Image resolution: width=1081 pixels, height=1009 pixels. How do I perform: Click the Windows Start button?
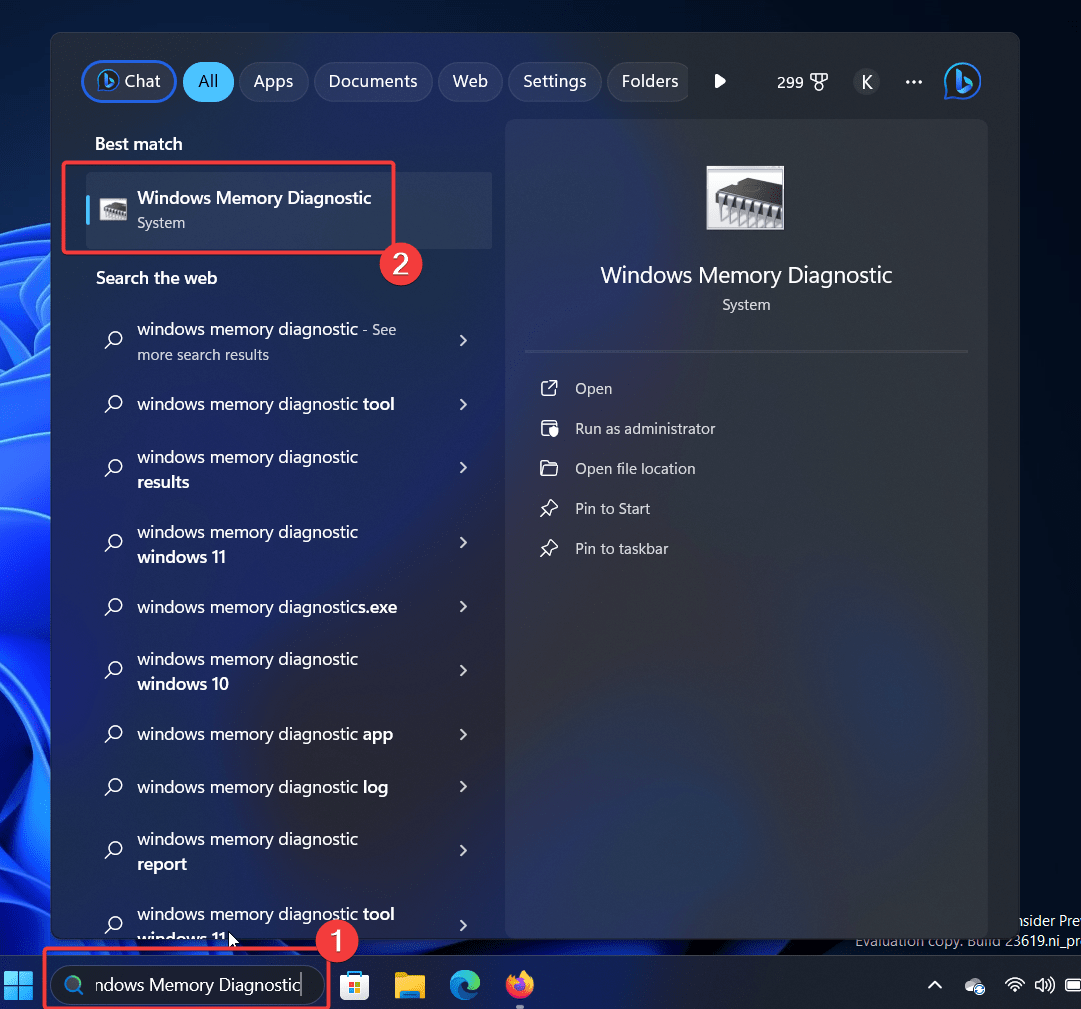click(18, 985)
